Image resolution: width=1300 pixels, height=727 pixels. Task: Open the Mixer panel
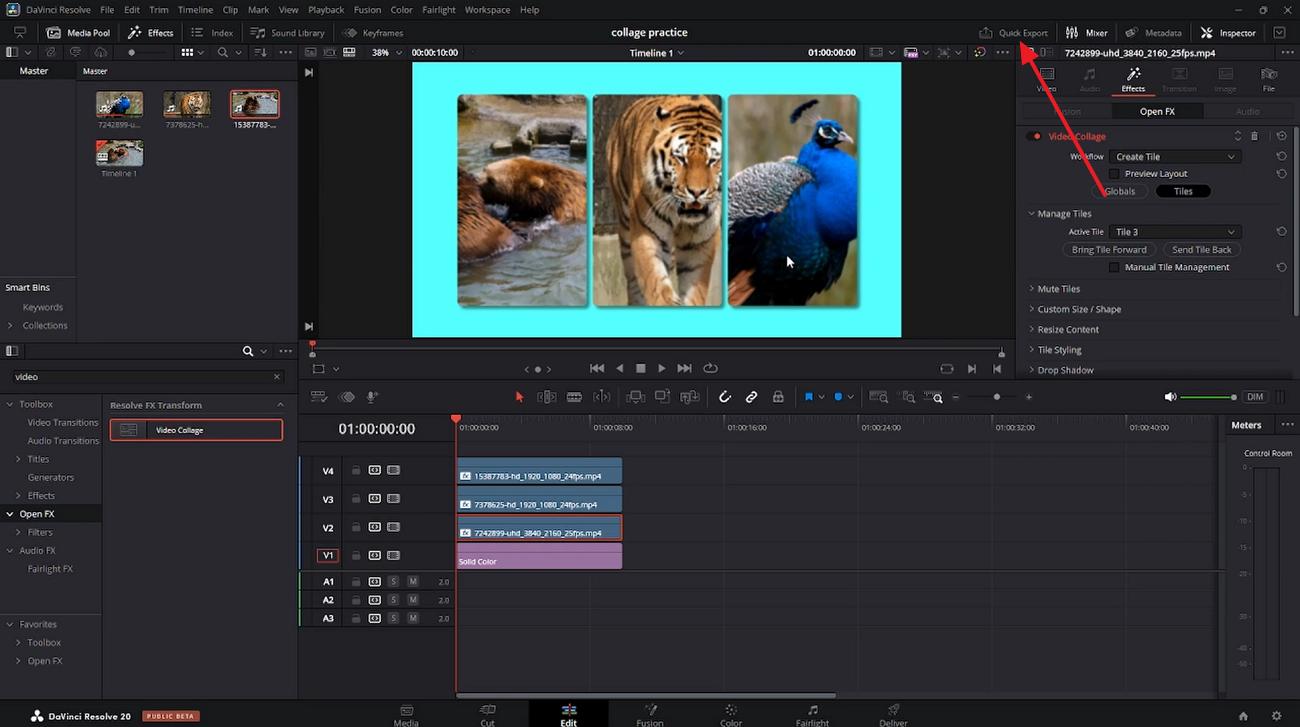click(1086, 32)
